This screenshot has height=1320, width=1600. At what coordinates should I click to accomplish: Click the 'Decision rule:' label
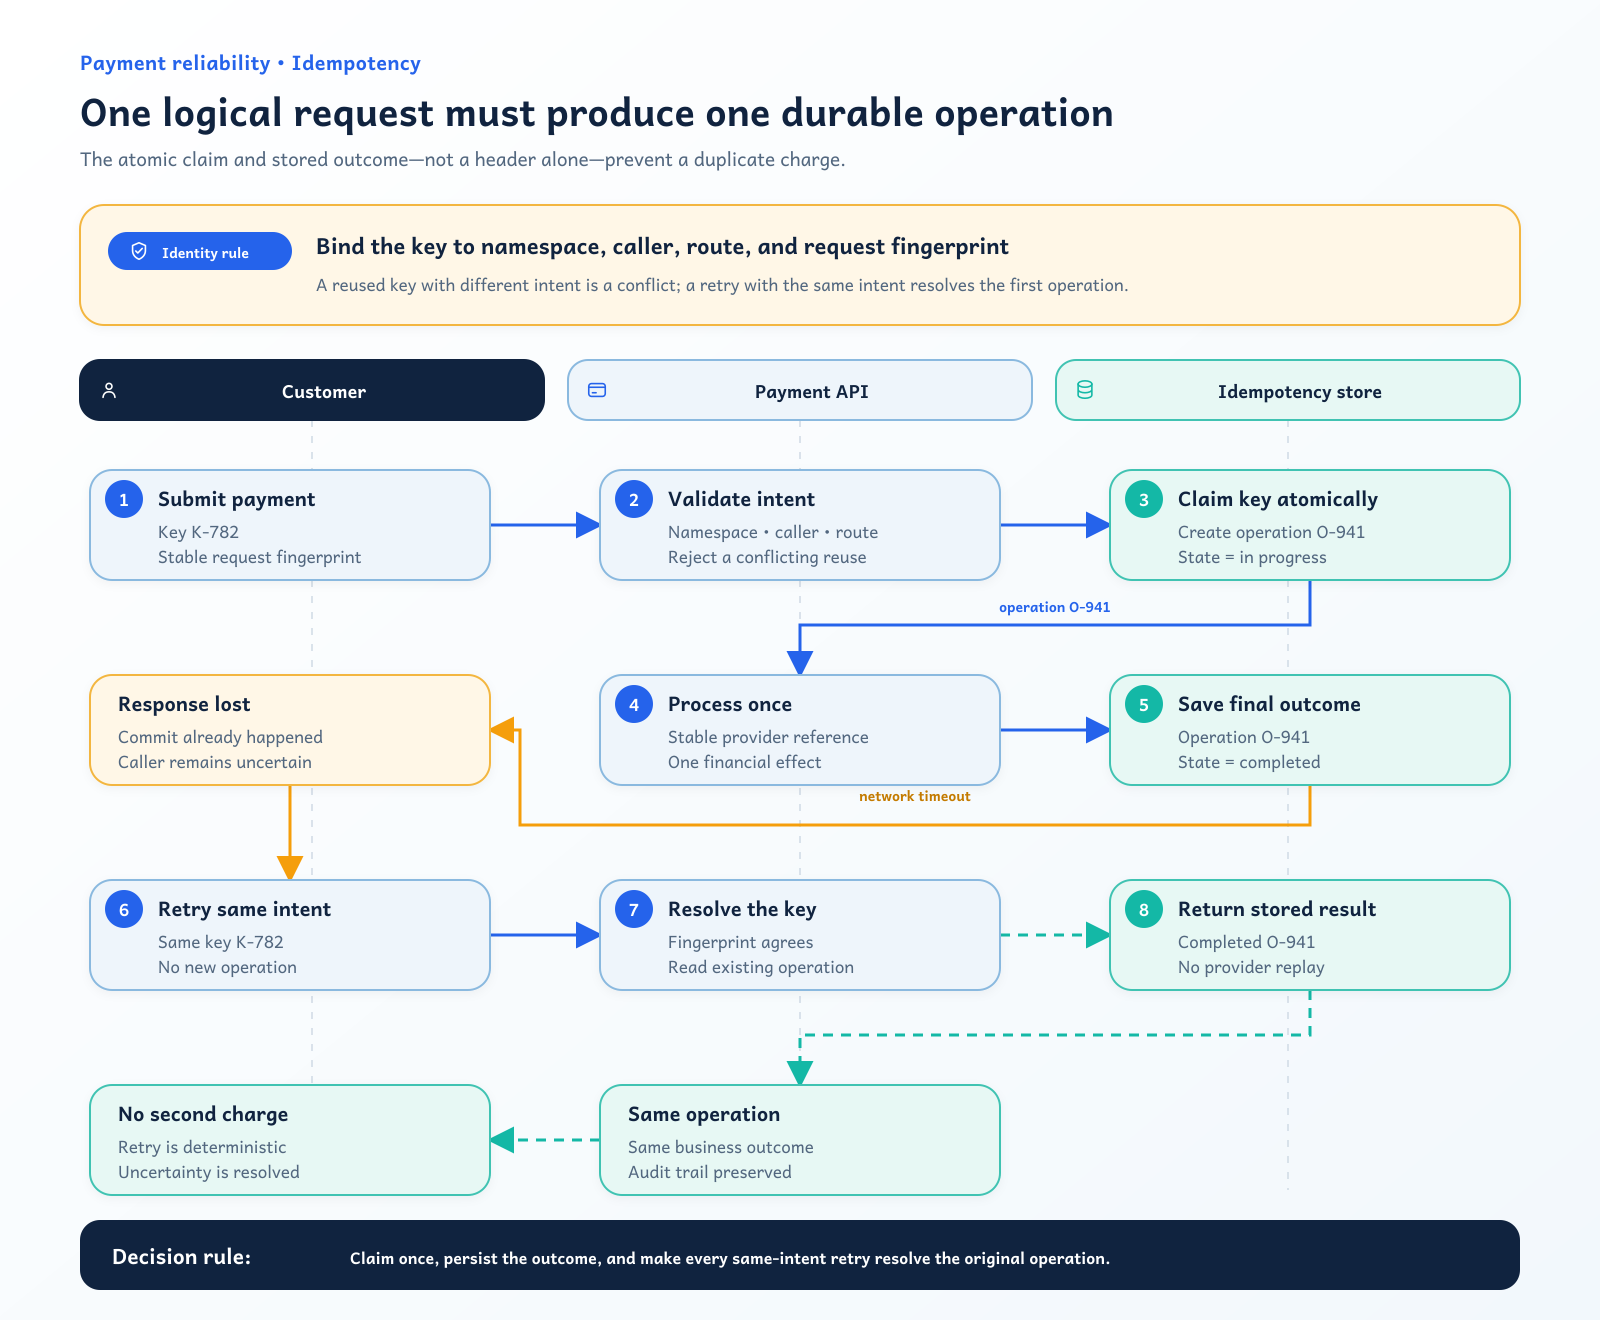[181, 1257]
